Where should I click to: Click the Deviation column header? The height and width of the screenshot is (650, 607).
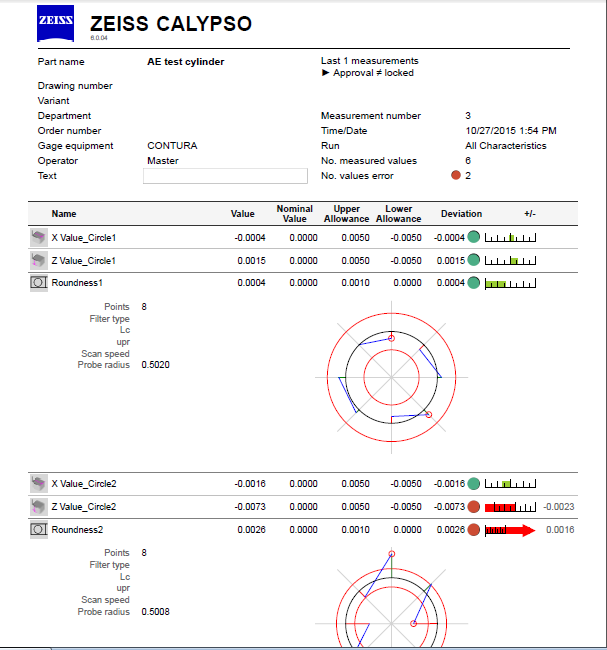pyautogui.click(x=461, y=214)
